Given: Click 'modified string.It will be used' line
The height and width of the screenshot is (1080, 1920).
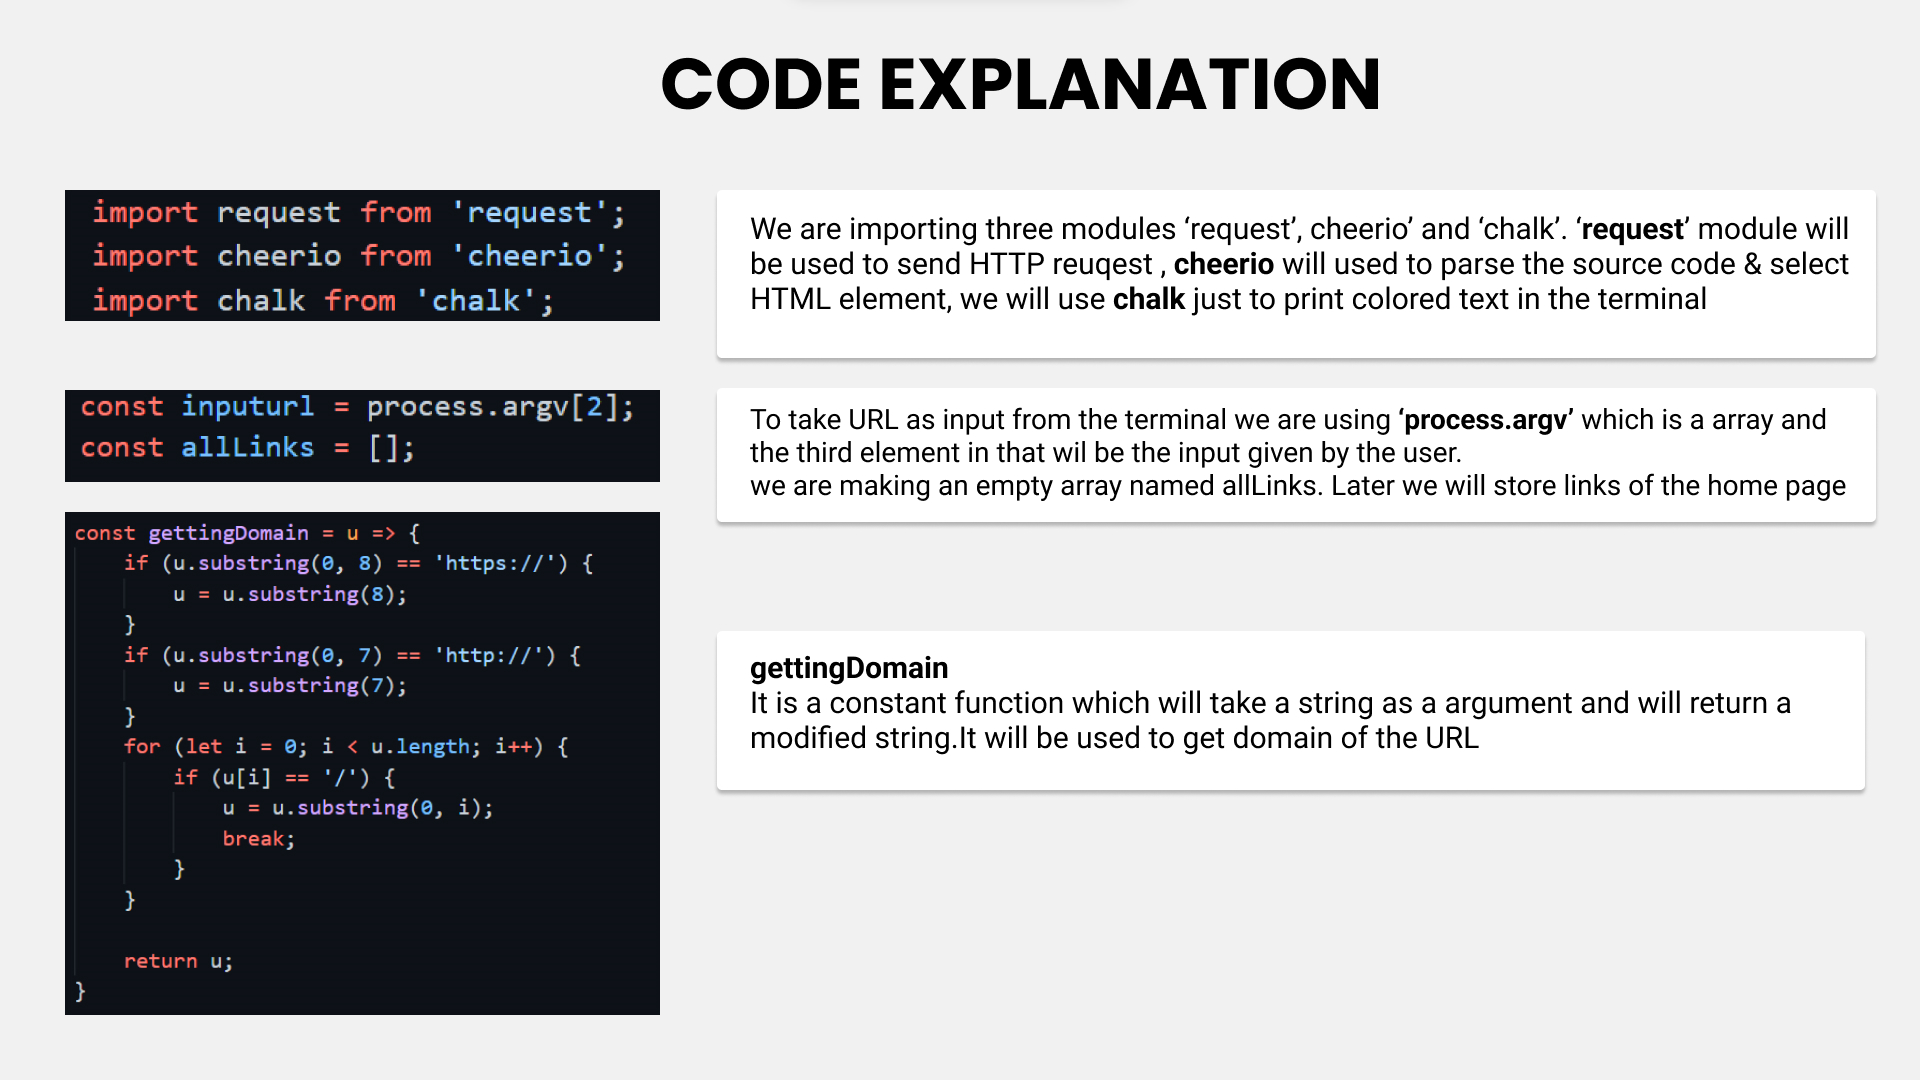Looking at the screenshot, I should (1114, 738).
